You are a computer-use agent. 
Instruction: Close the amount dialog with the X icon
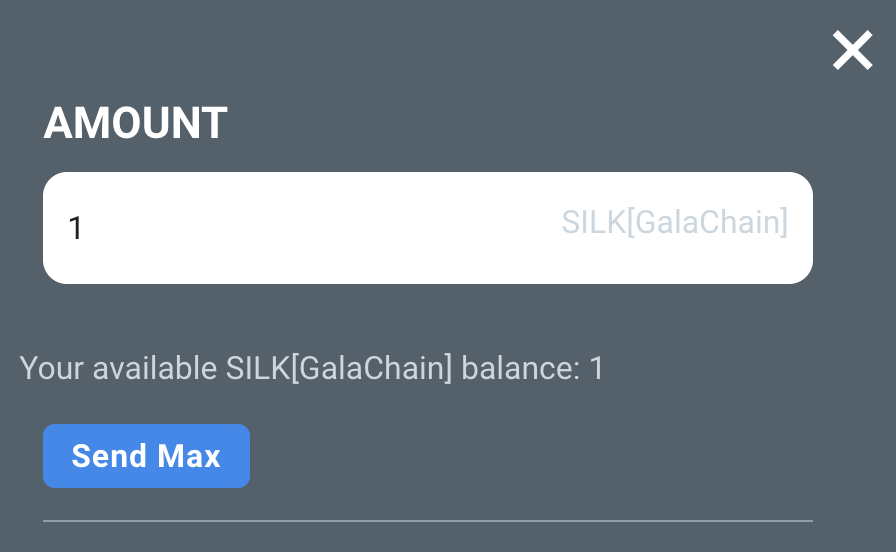(852, 50)
